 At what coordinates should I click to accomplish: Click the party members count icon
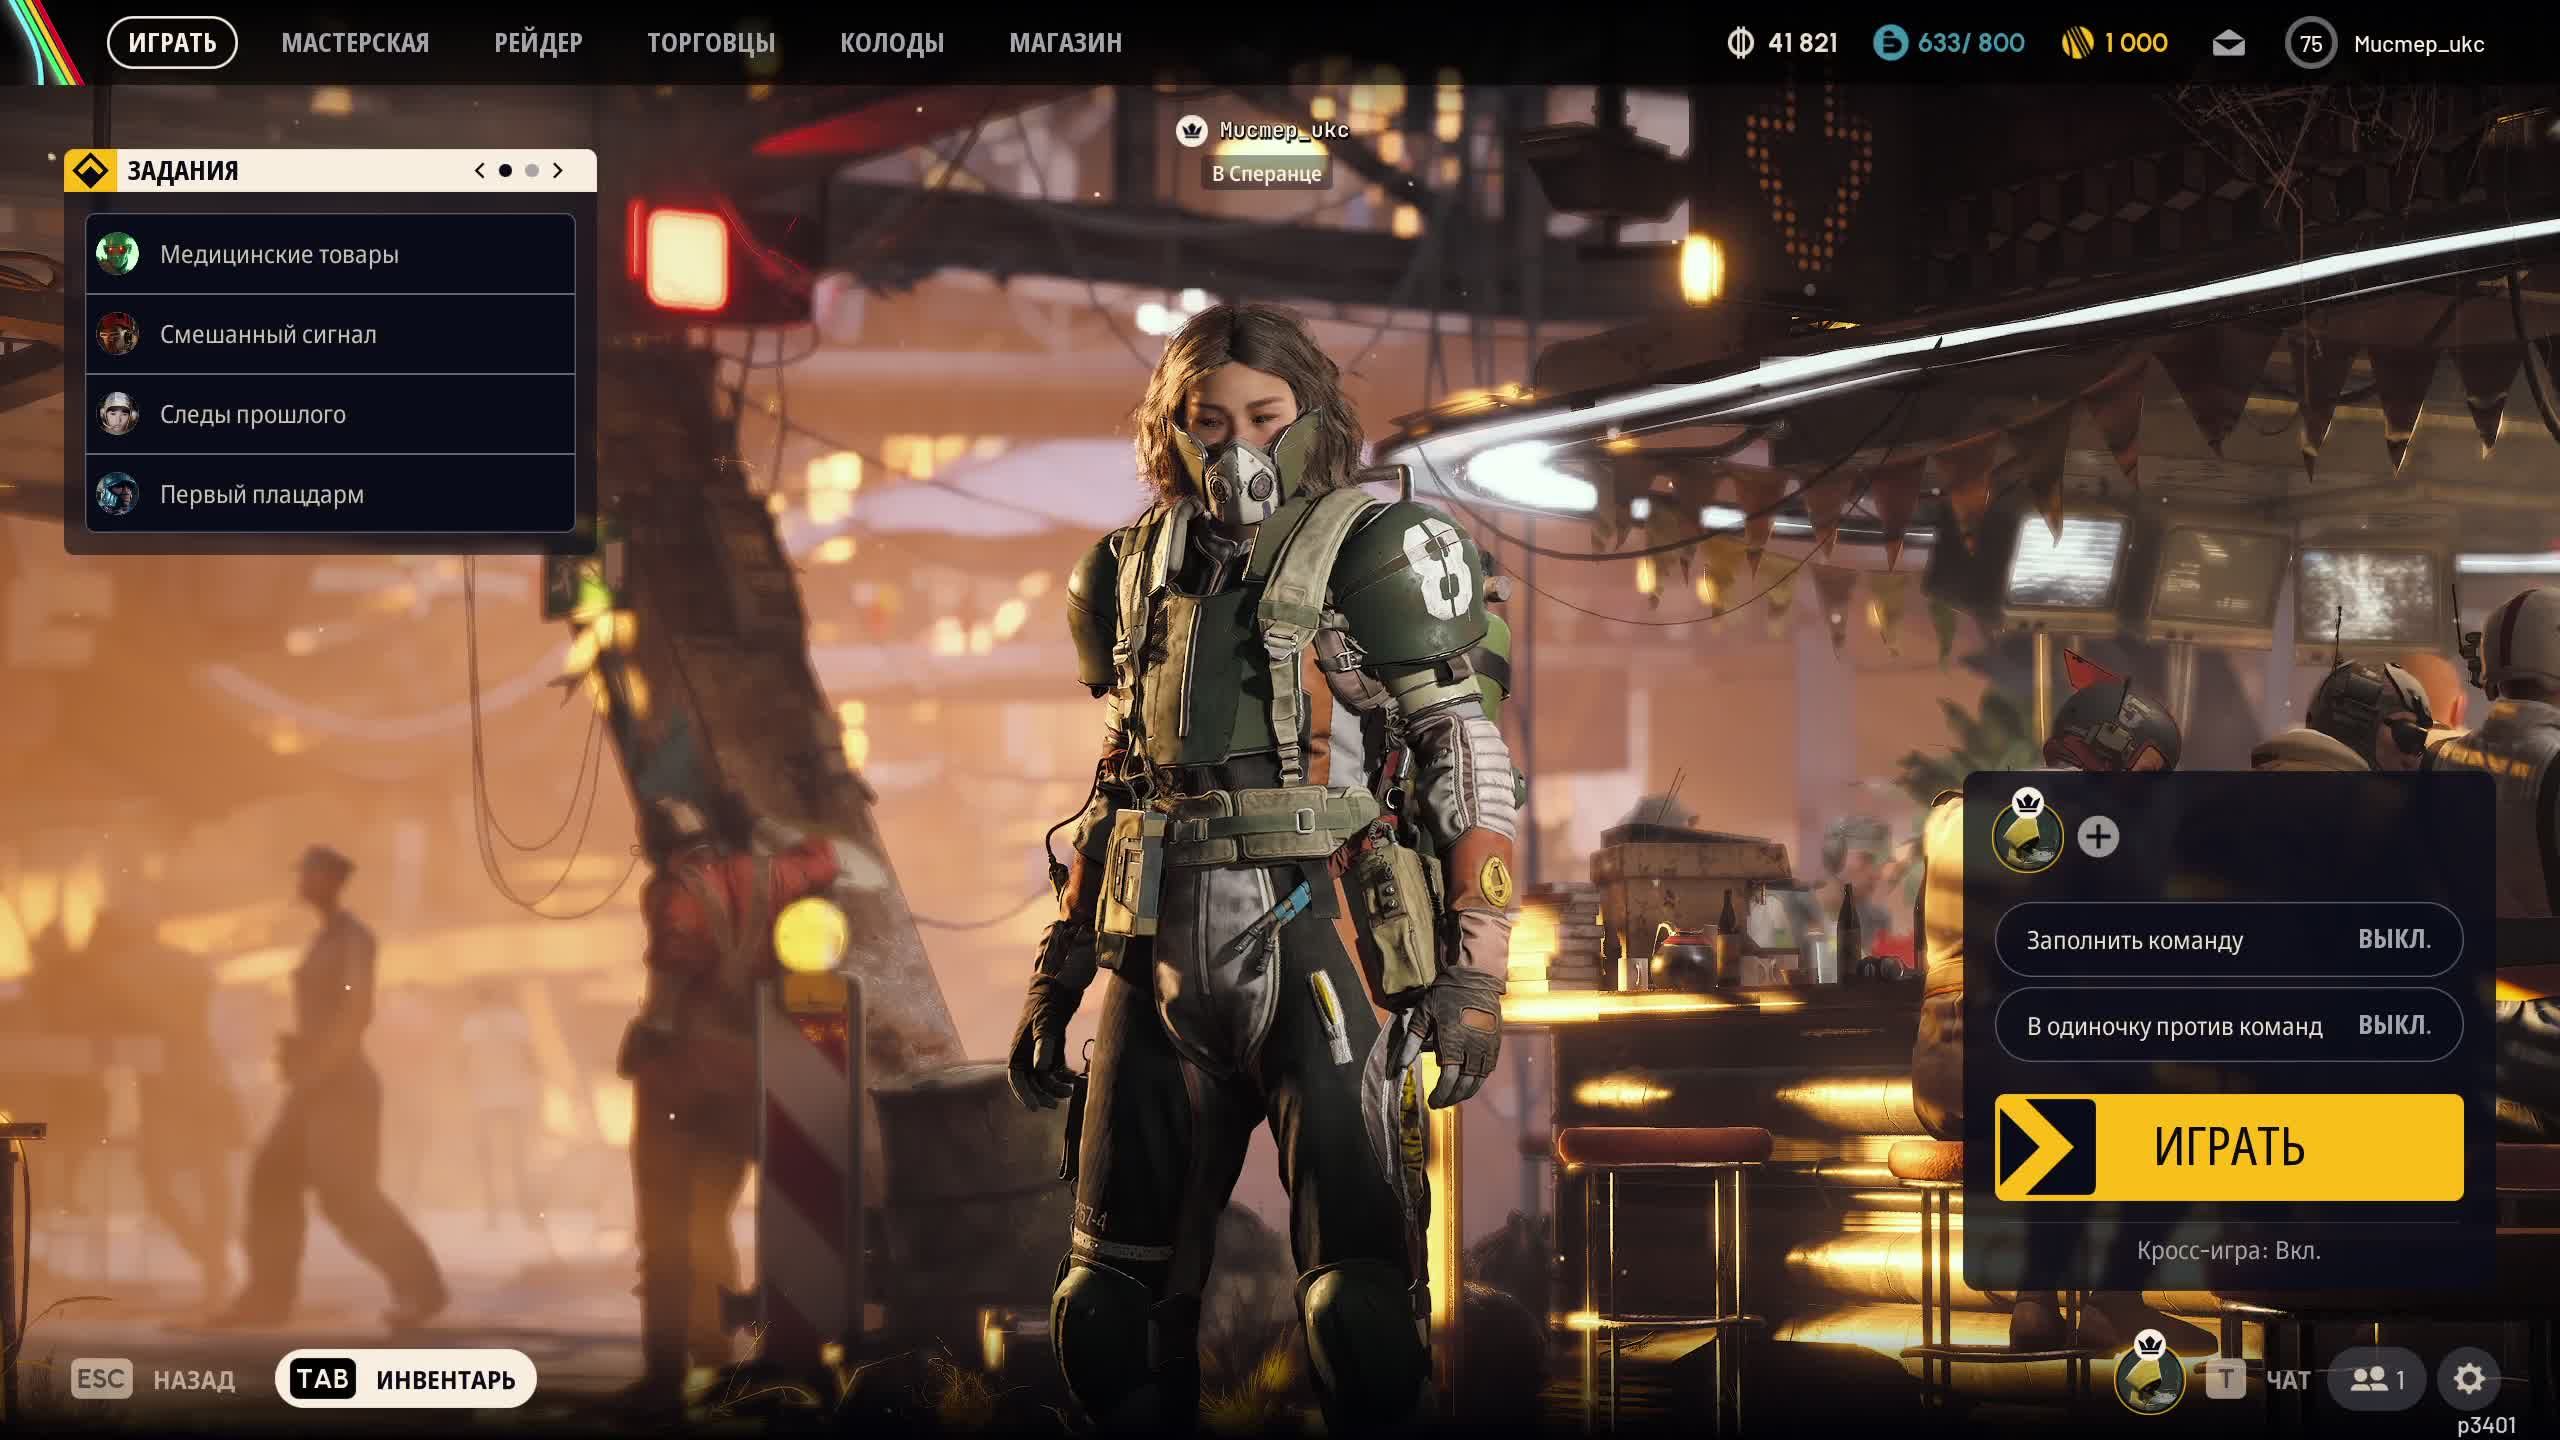click(x=2376, y=1380)
